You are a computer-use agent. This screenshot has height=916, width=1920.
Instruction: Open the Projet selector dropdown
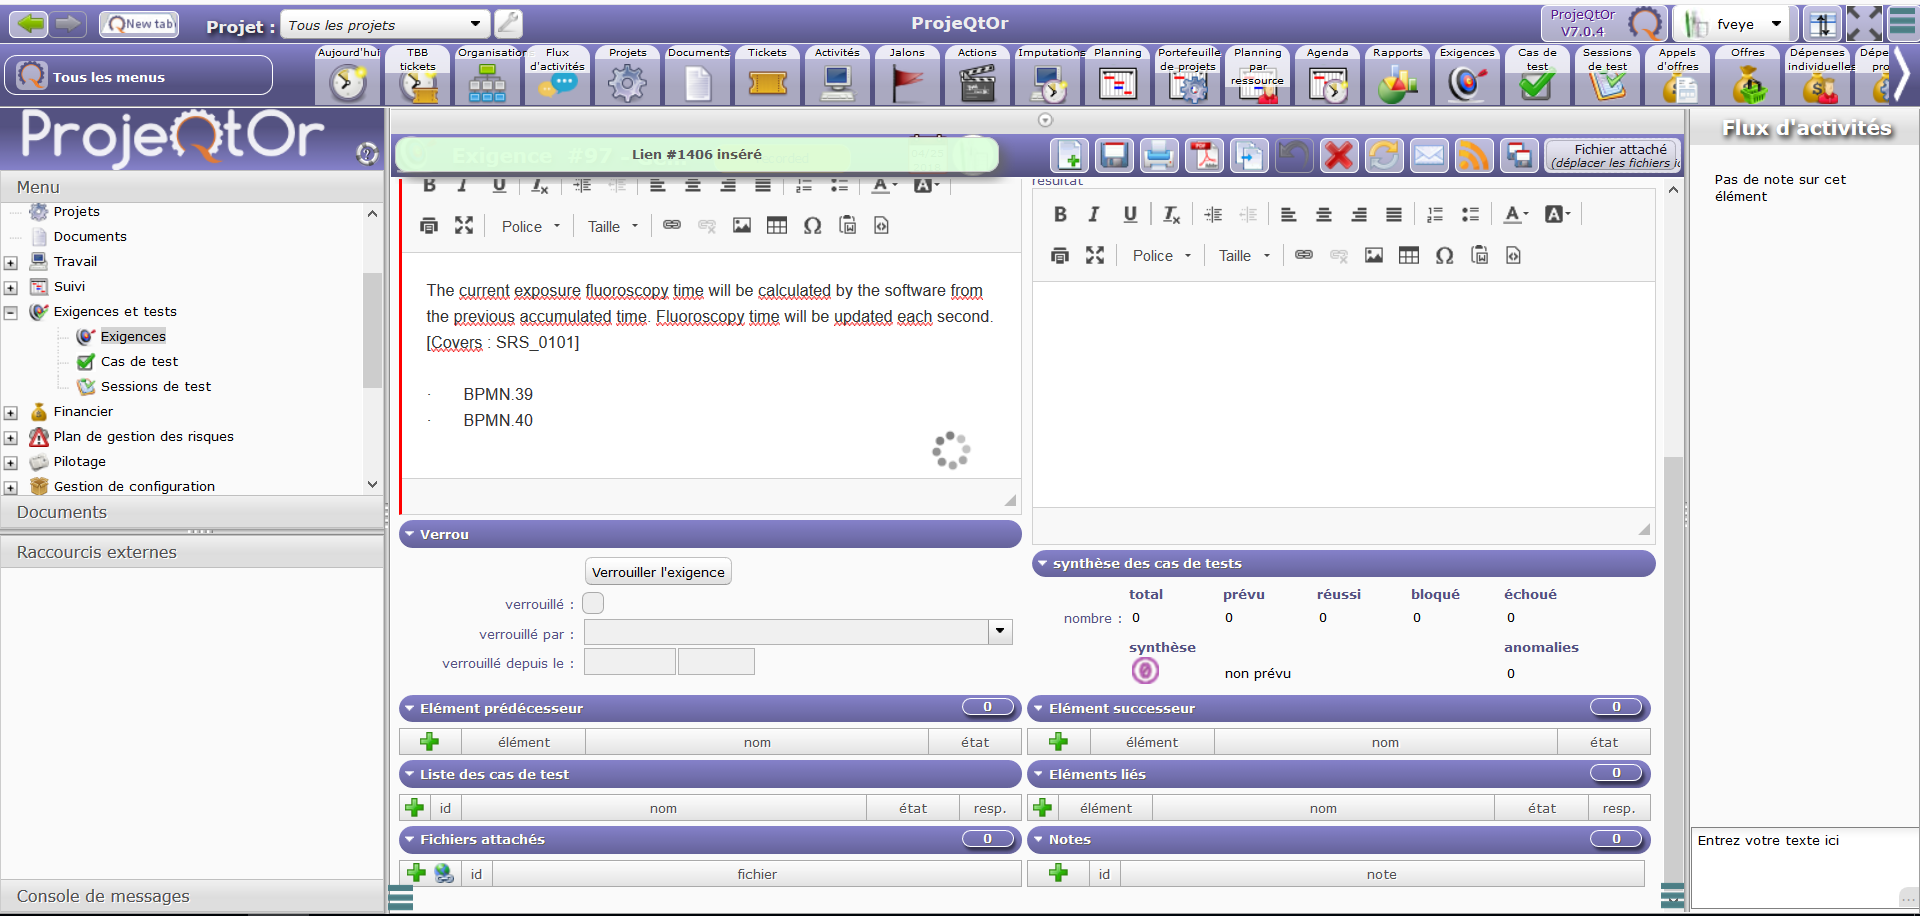475,25
